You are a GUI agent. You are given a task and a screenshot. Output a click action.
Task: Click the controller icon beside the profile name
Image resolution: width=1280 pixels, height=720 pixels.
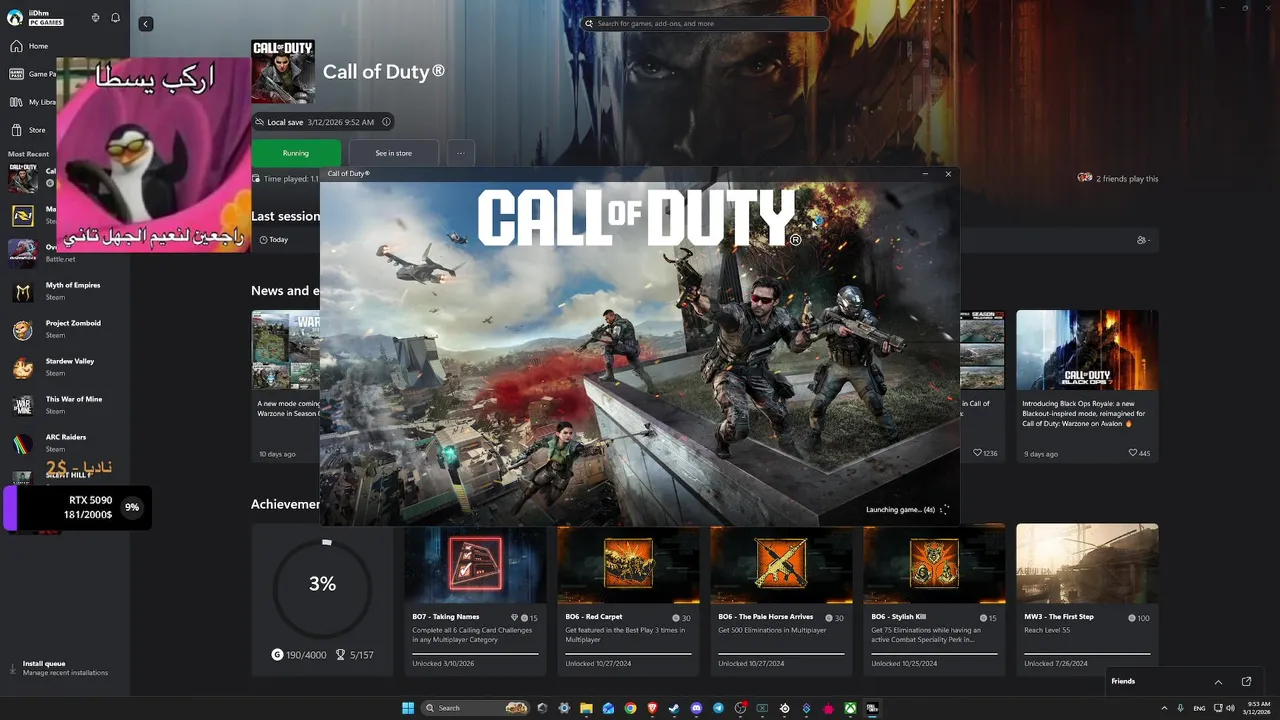coord(95,18)
